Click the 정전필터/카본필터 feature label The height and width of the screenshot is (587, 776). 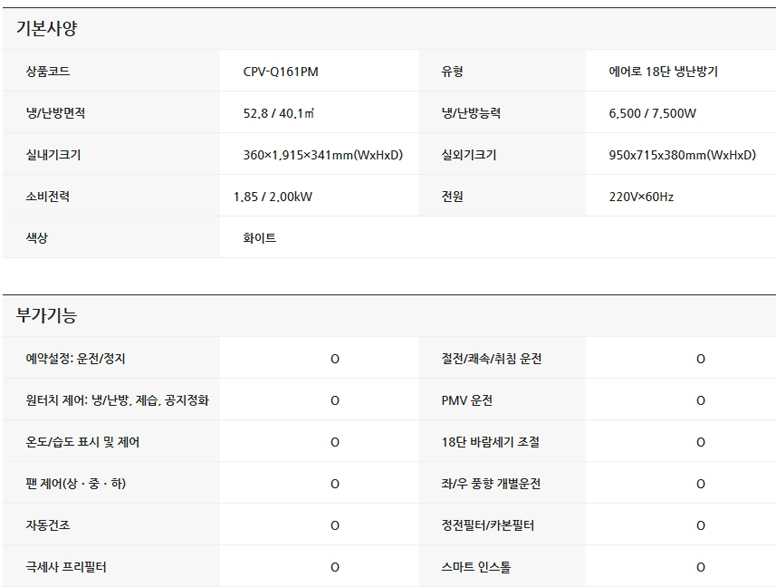click(487, 525)
